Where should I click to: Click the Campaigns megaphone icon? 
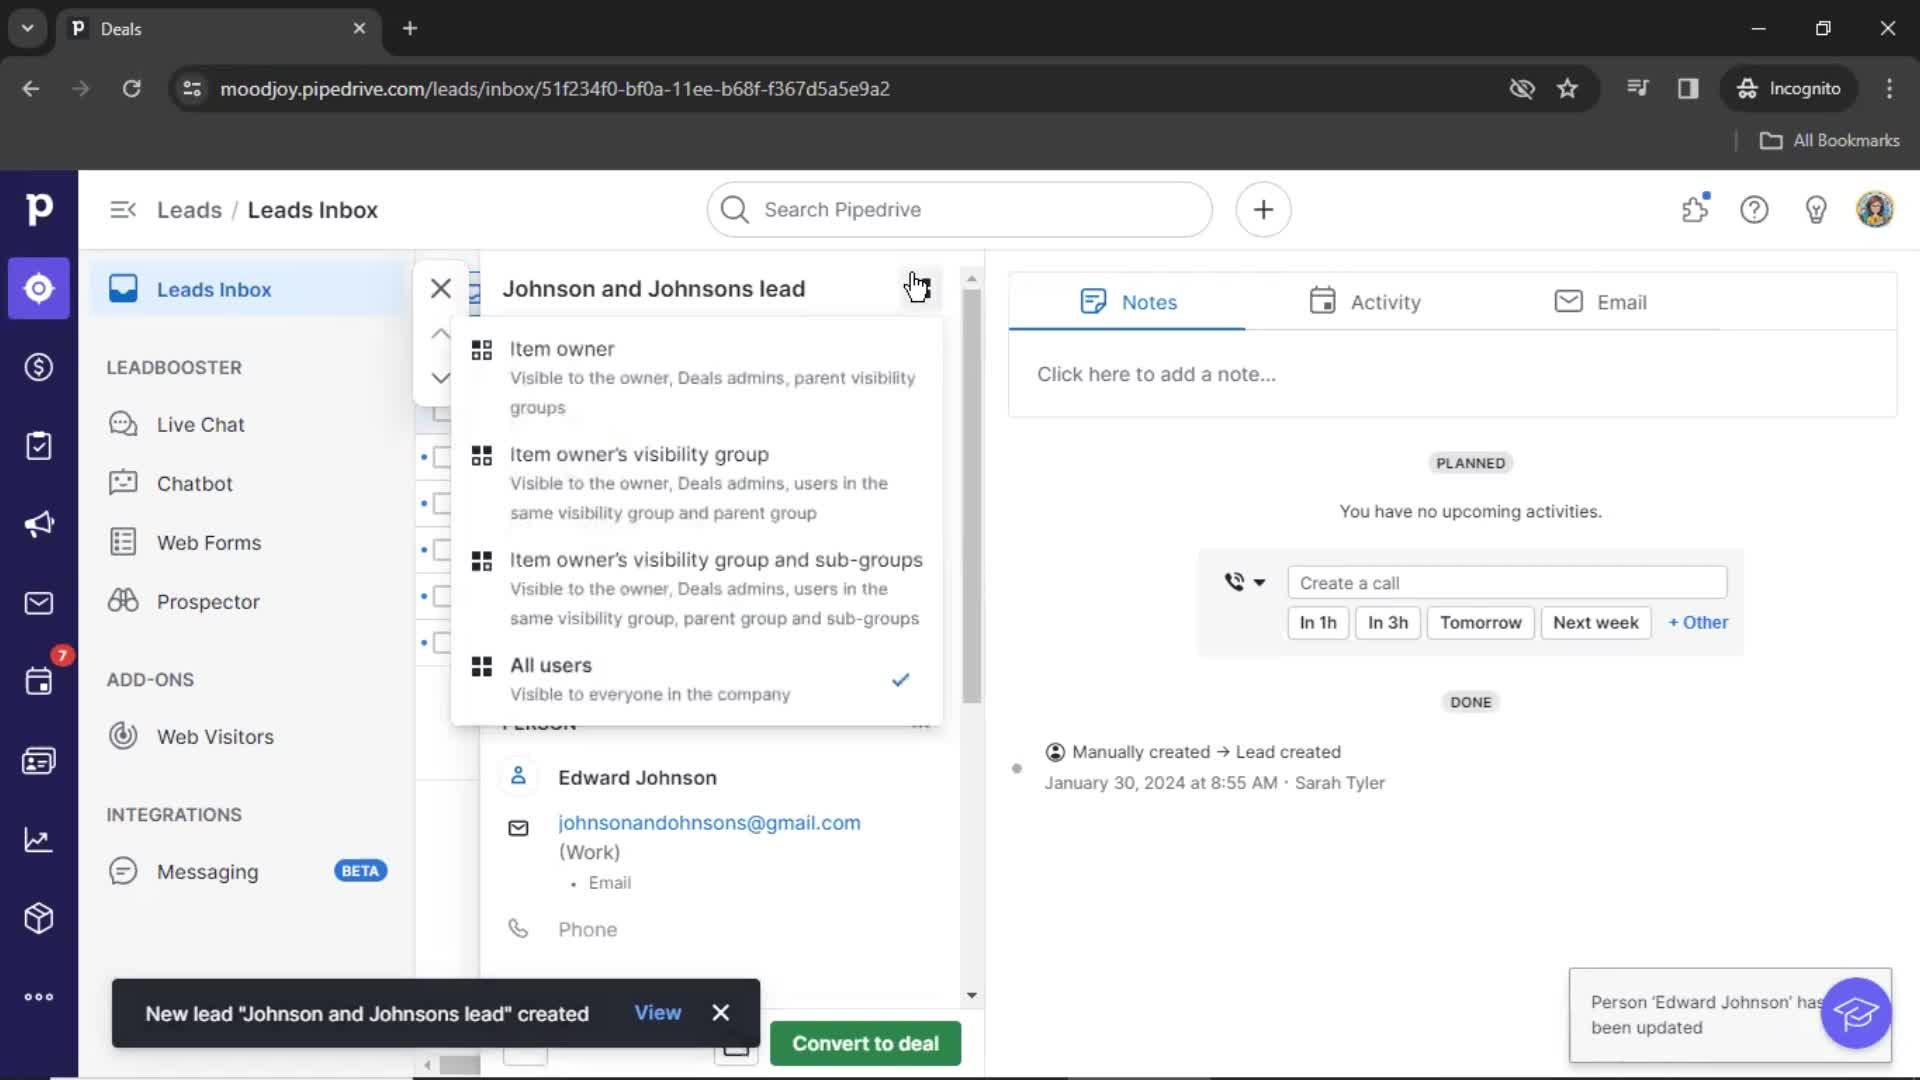(x=38, y=525)
